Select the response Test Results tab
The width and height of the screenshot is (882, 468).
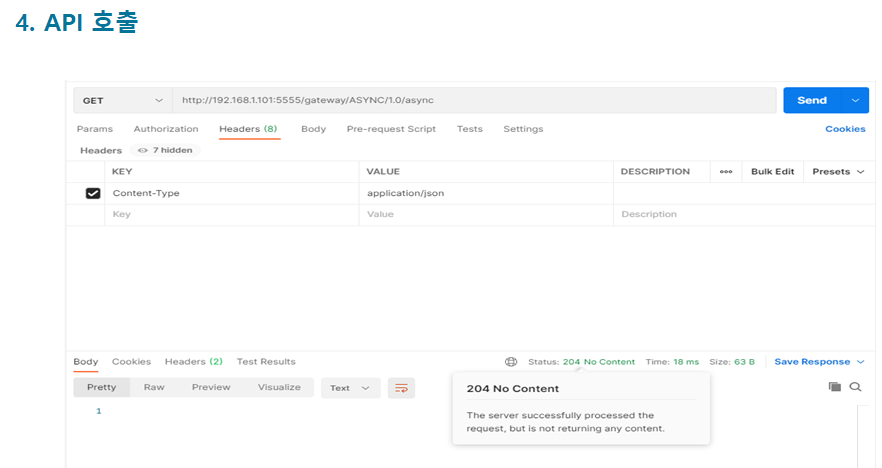coord(266,362)
